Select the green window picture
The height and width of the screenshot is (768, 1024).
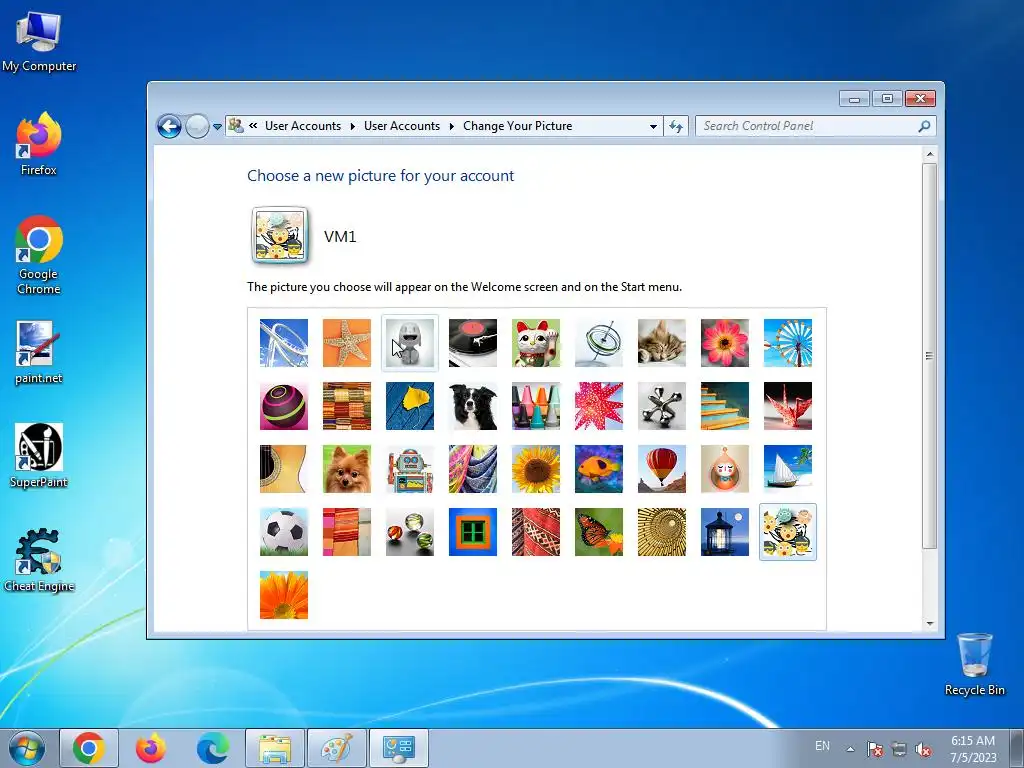473,532
